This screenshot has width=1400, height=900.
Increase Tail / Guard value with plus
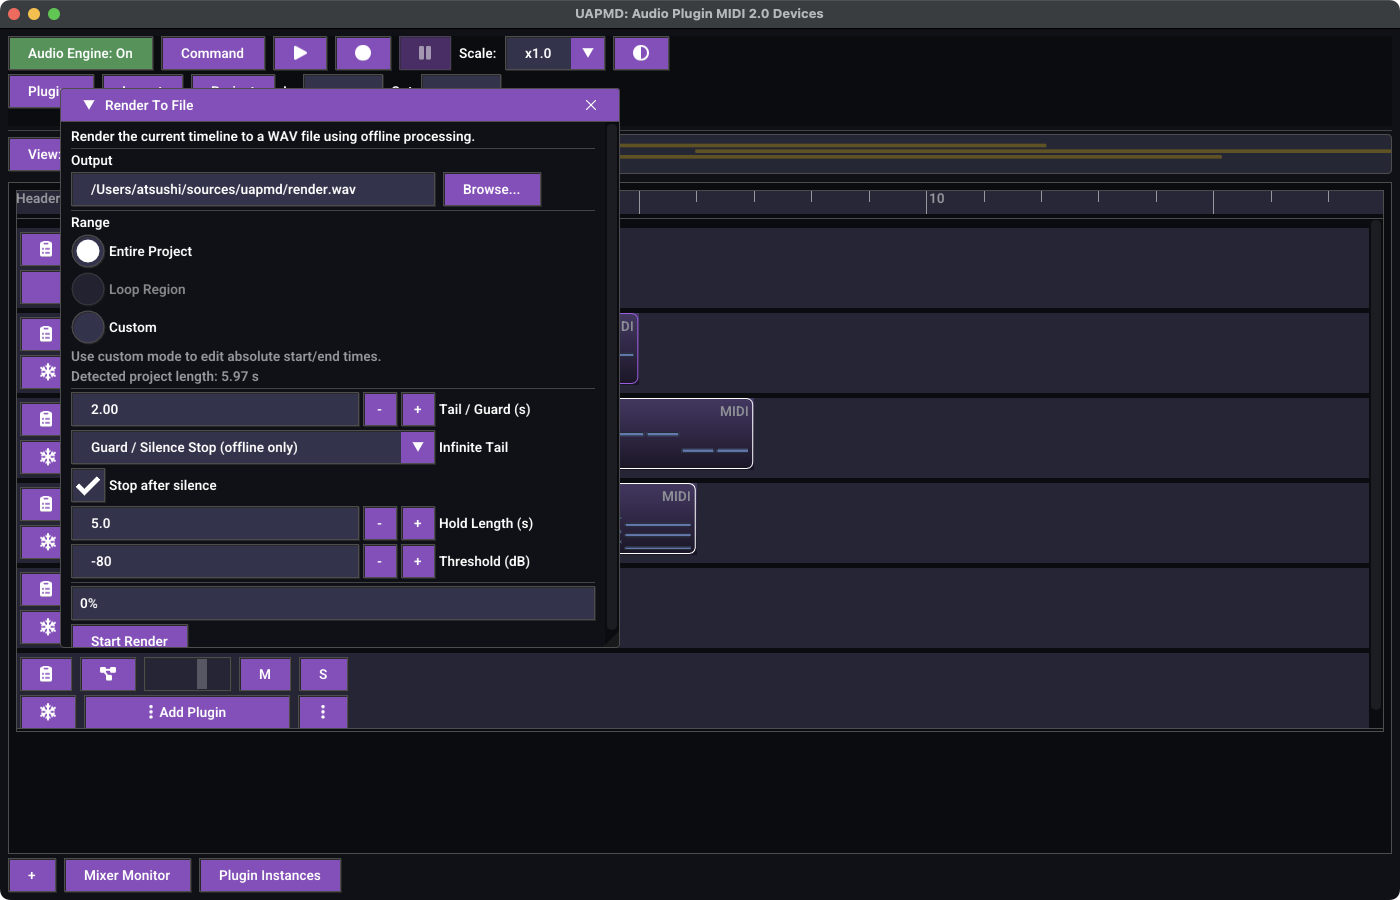[418, 409]
